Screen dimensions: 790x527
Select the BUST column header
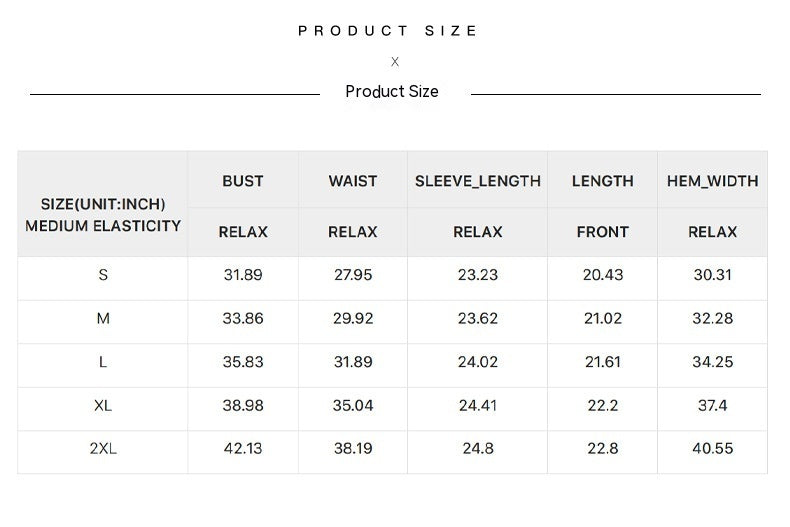[x=243, y=181]
